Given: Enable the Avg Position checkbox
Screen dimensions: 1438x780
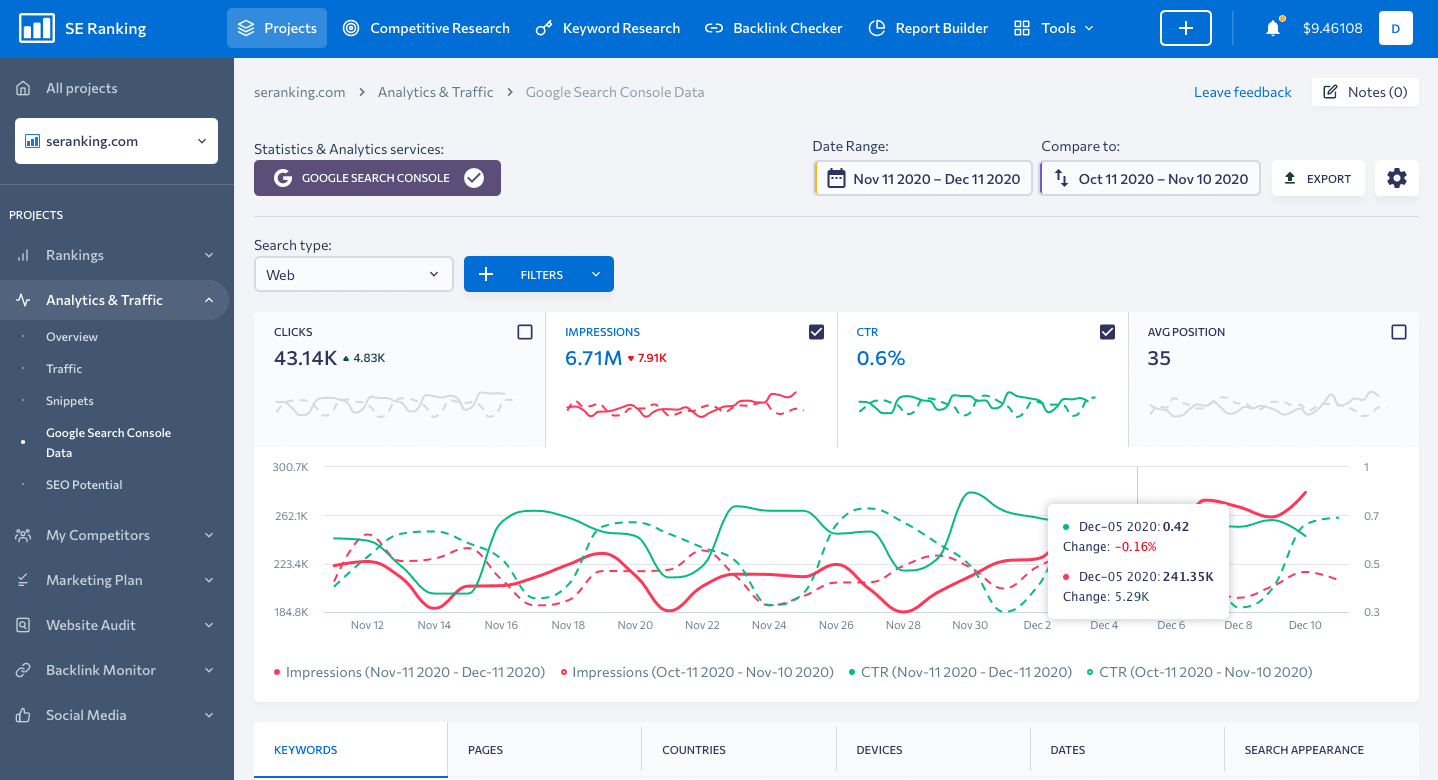Looking at the screenshot, I should click(1398, 332).
